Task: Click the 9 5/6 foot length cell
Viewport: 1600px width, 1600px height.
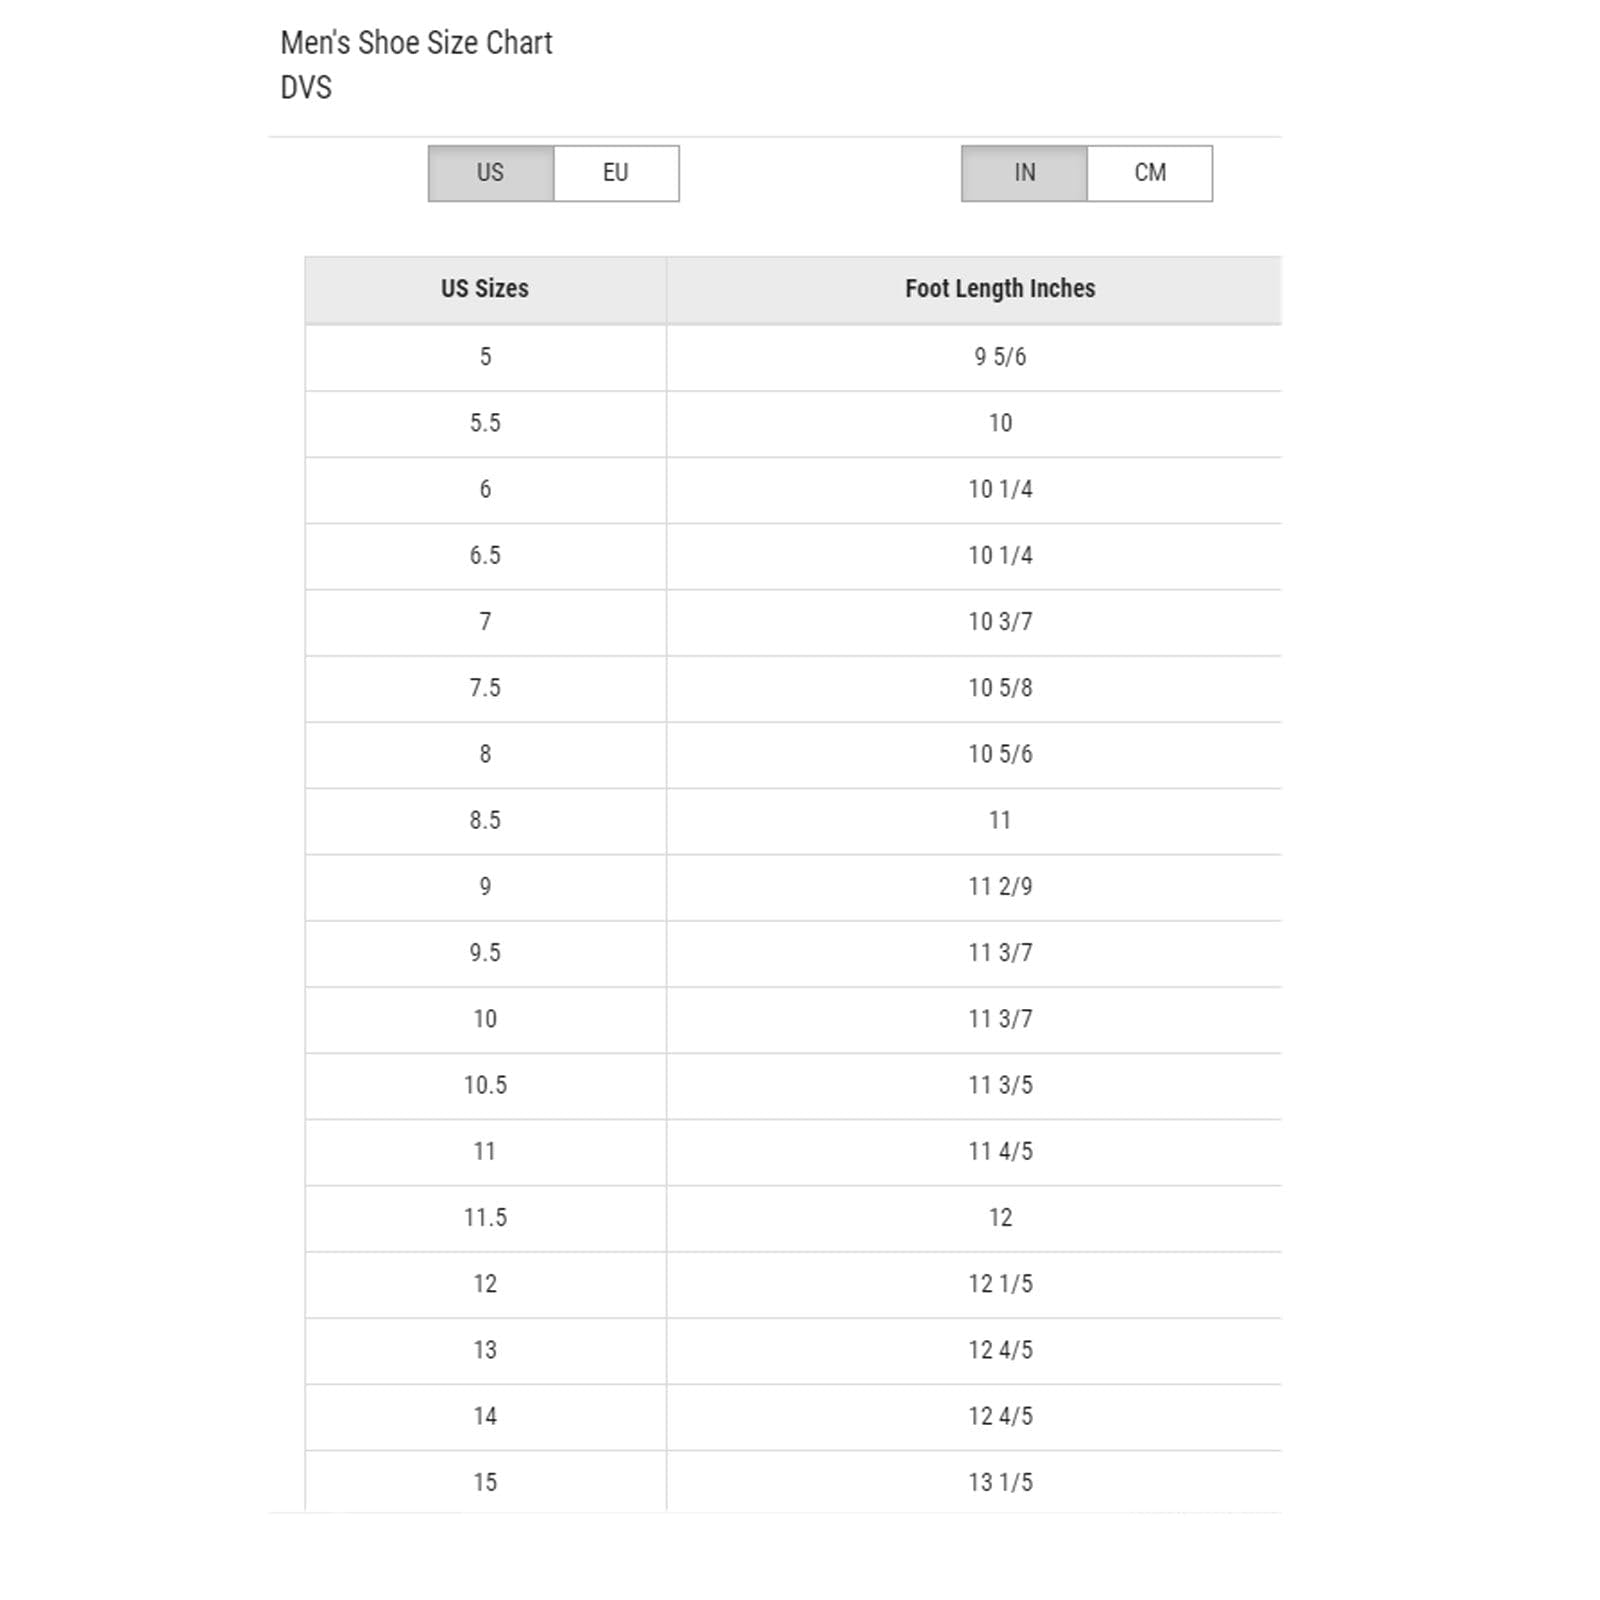Action: click(x=999, y=357)
